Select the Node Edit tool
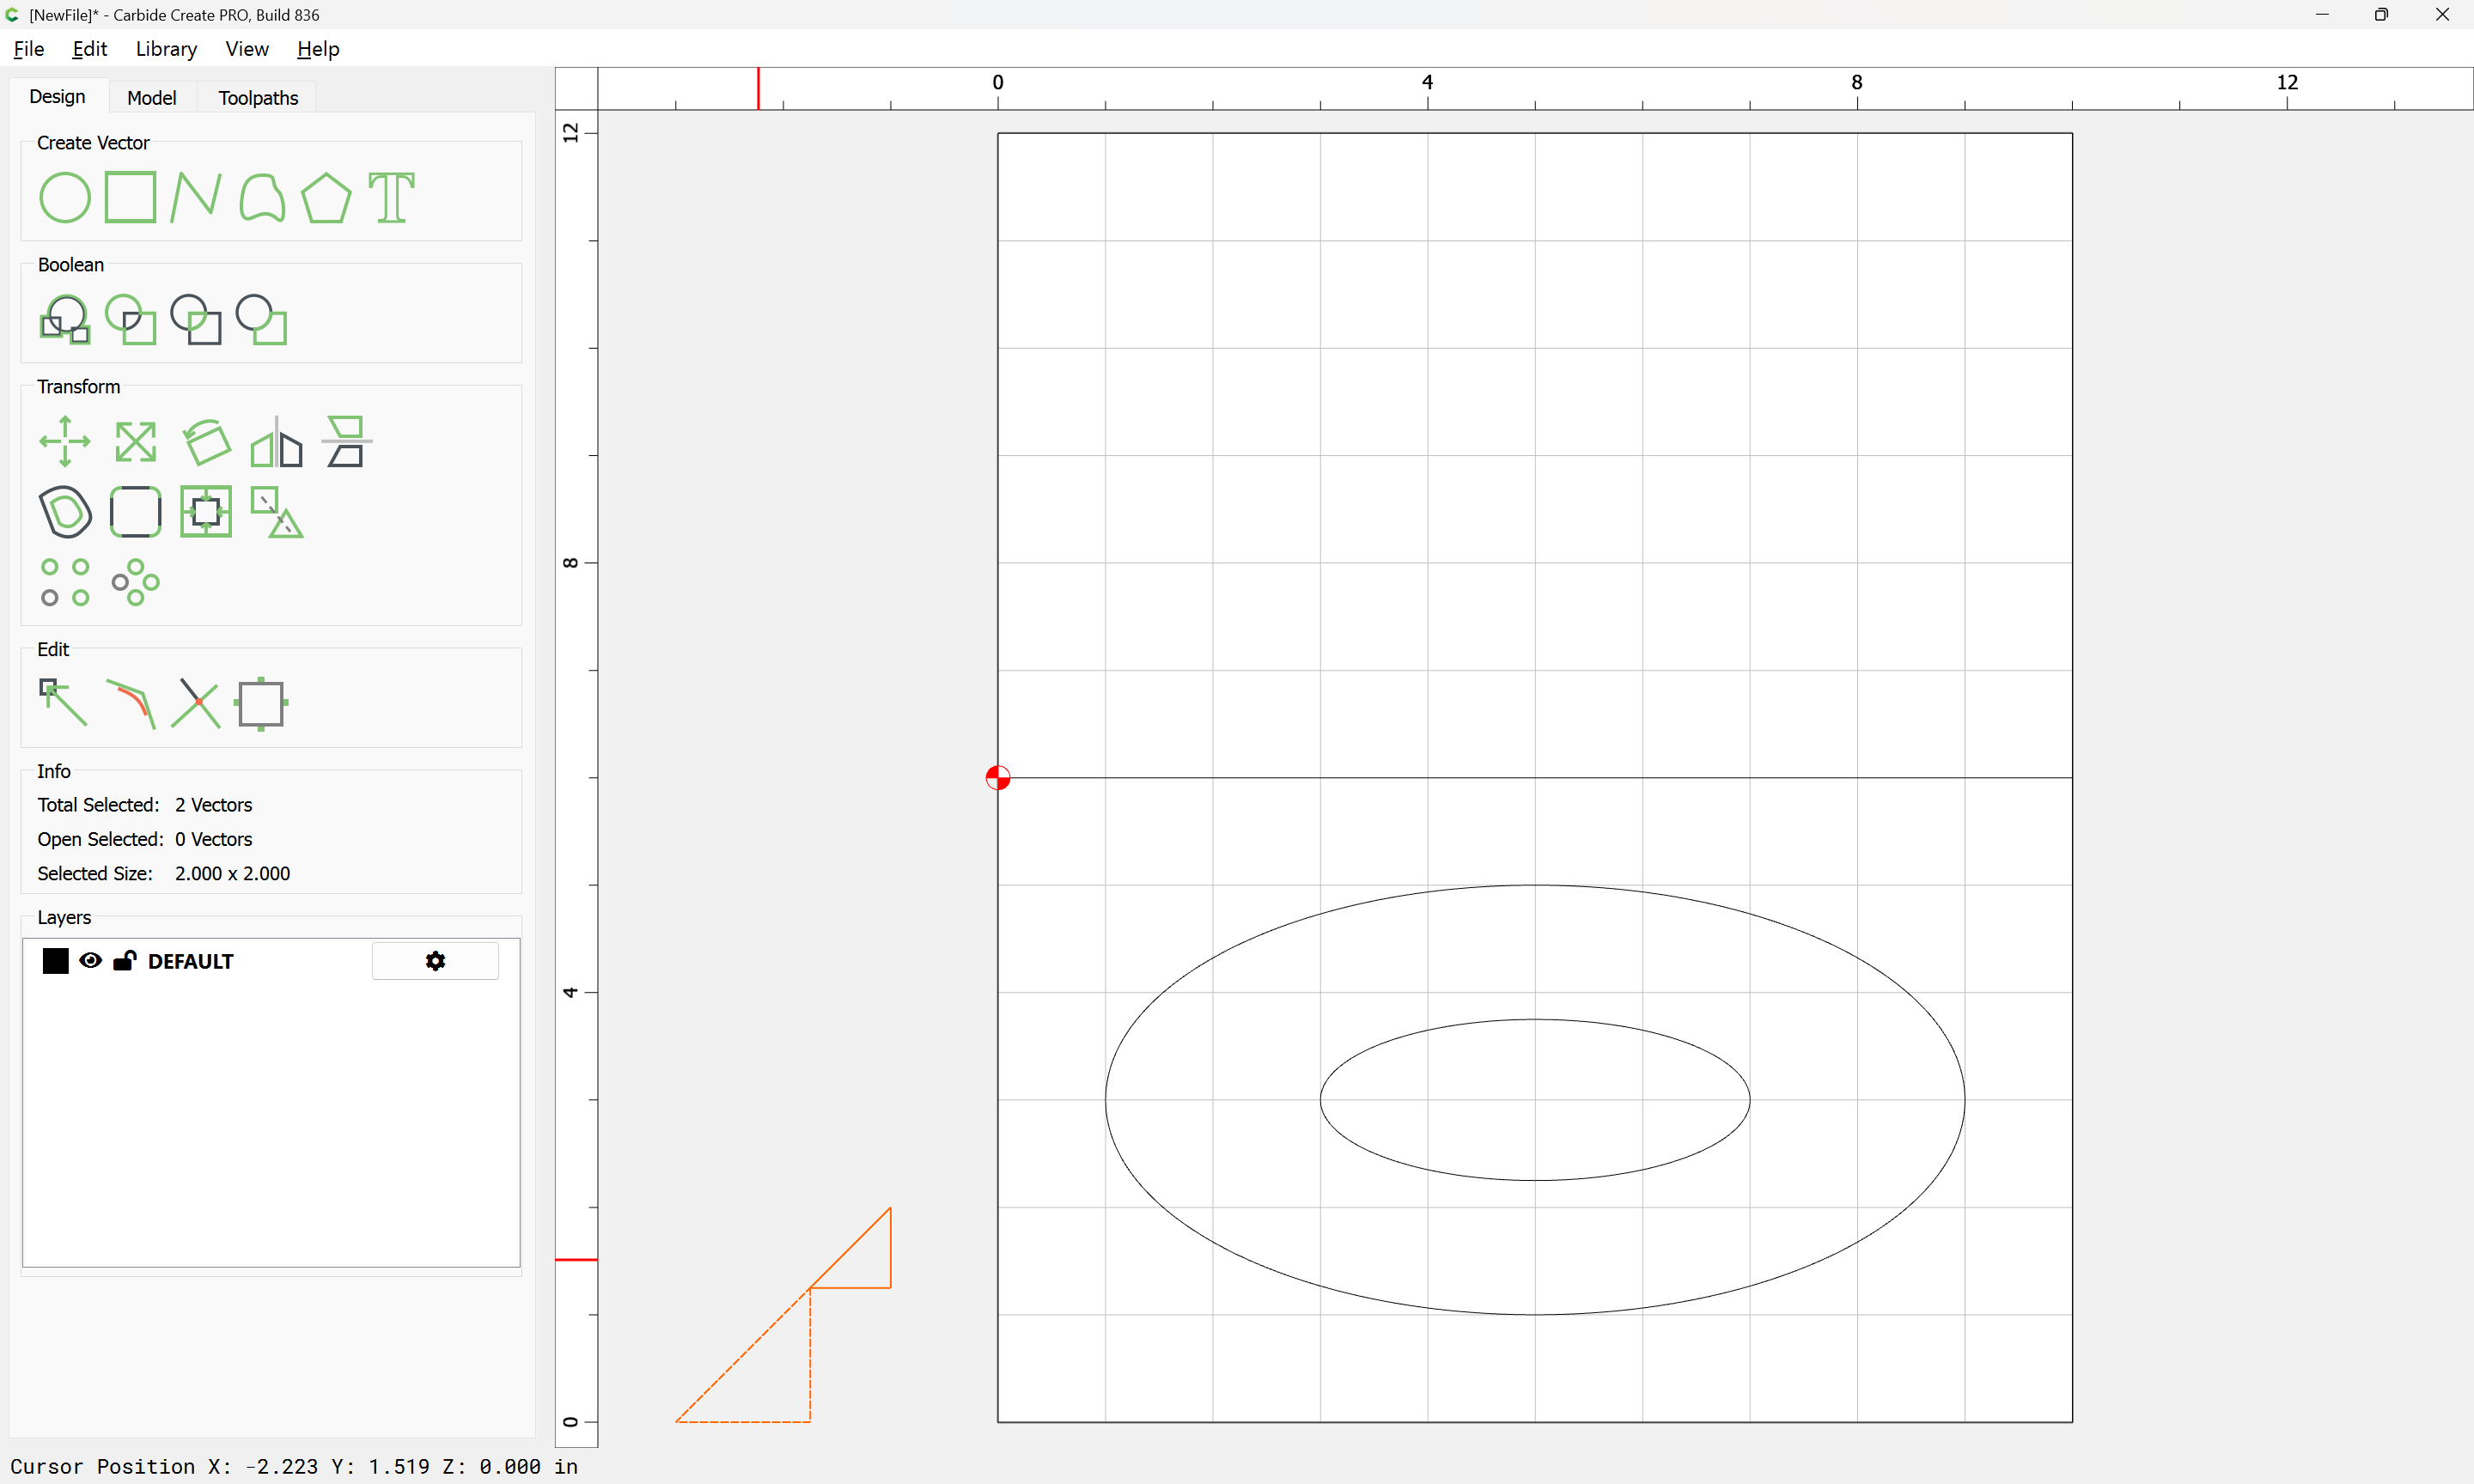The image size is (2474, 1484). tap(64, 703)
